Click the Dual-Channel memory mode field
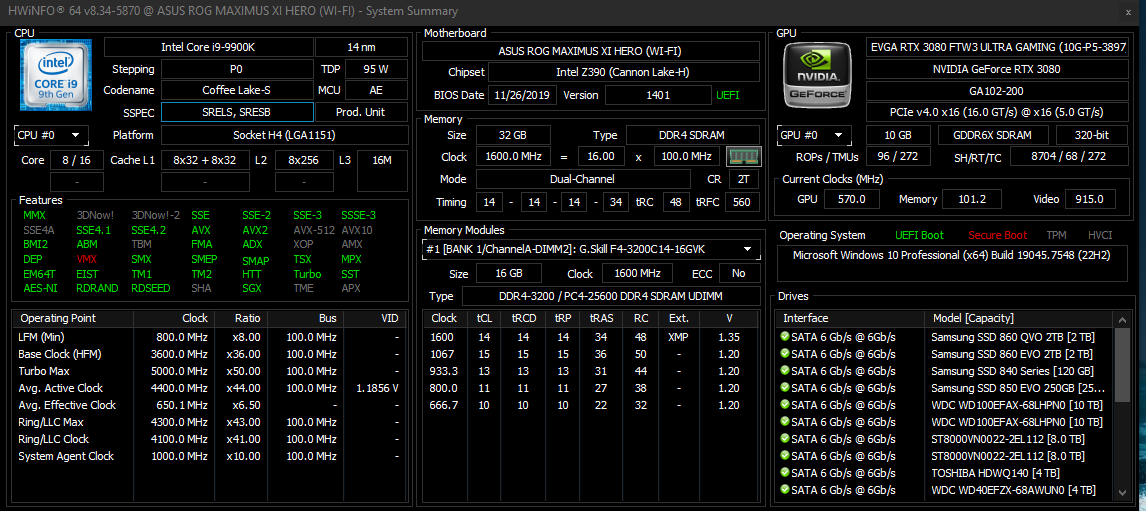 click(583, 179)
